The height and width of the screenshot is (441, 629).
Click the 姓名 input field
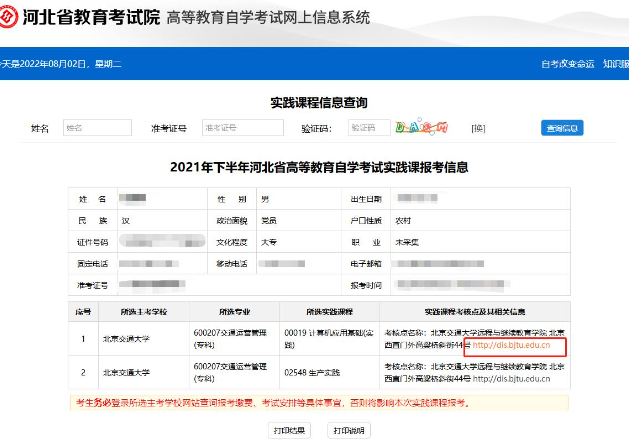(x=97, y=128)
